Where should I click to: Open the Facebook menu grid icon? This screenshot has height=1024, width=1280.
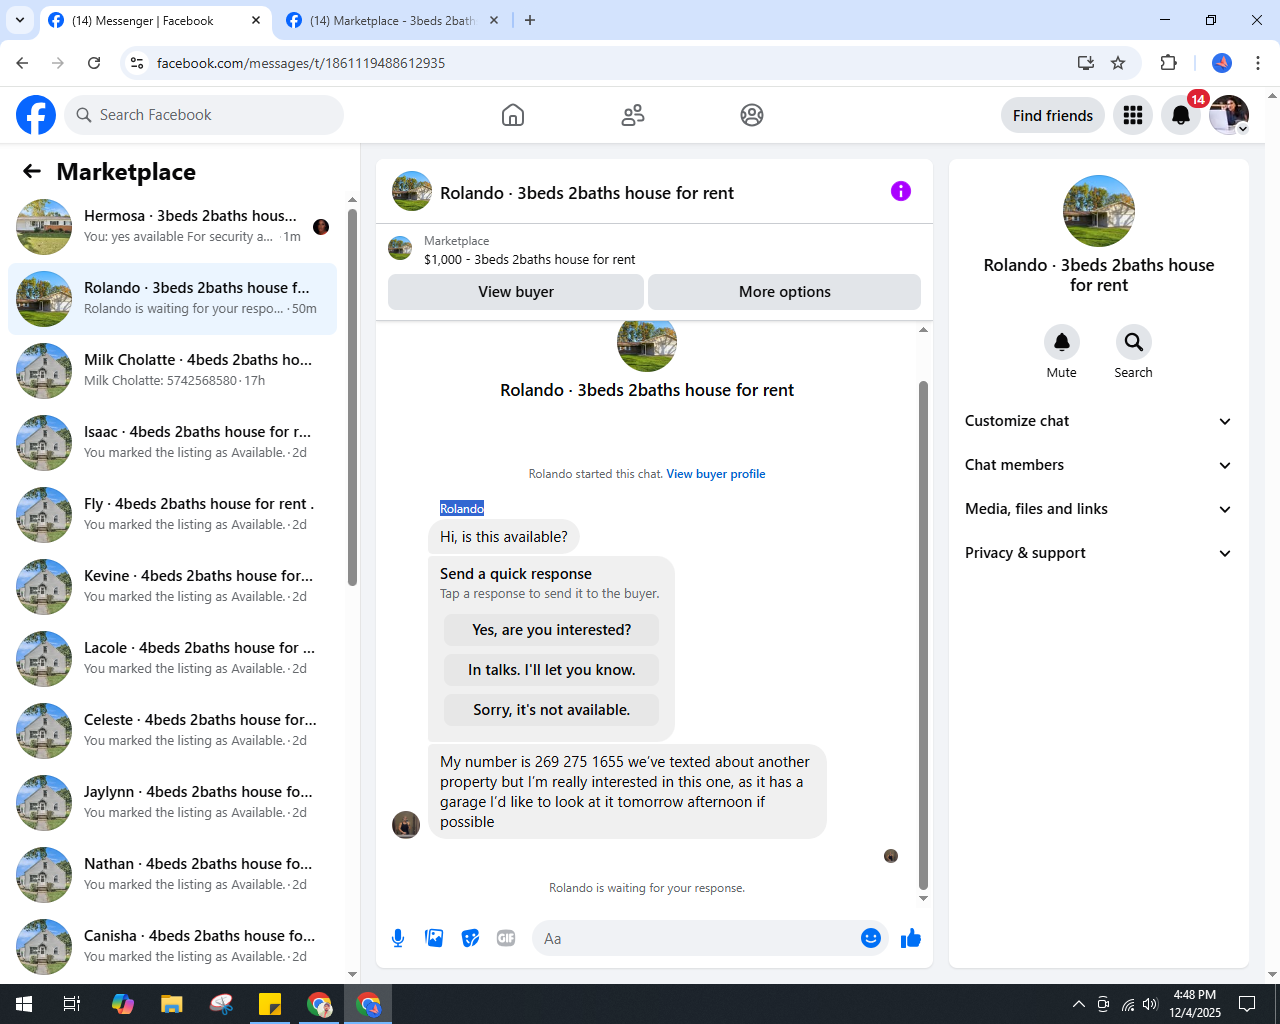1133,115
